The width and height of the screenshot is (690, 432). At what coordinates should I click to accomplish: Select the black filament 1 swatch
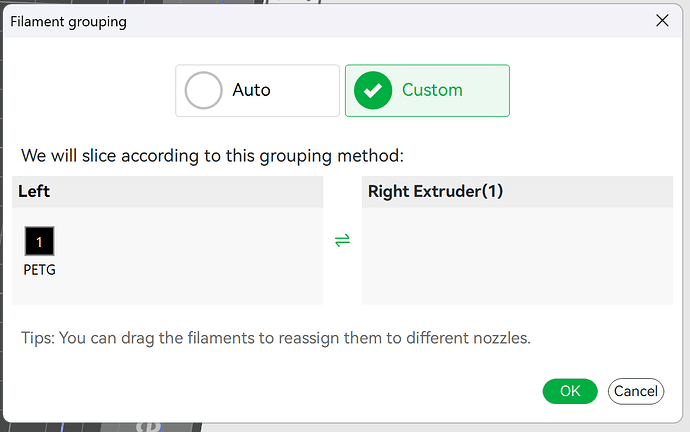click(40, 241)
